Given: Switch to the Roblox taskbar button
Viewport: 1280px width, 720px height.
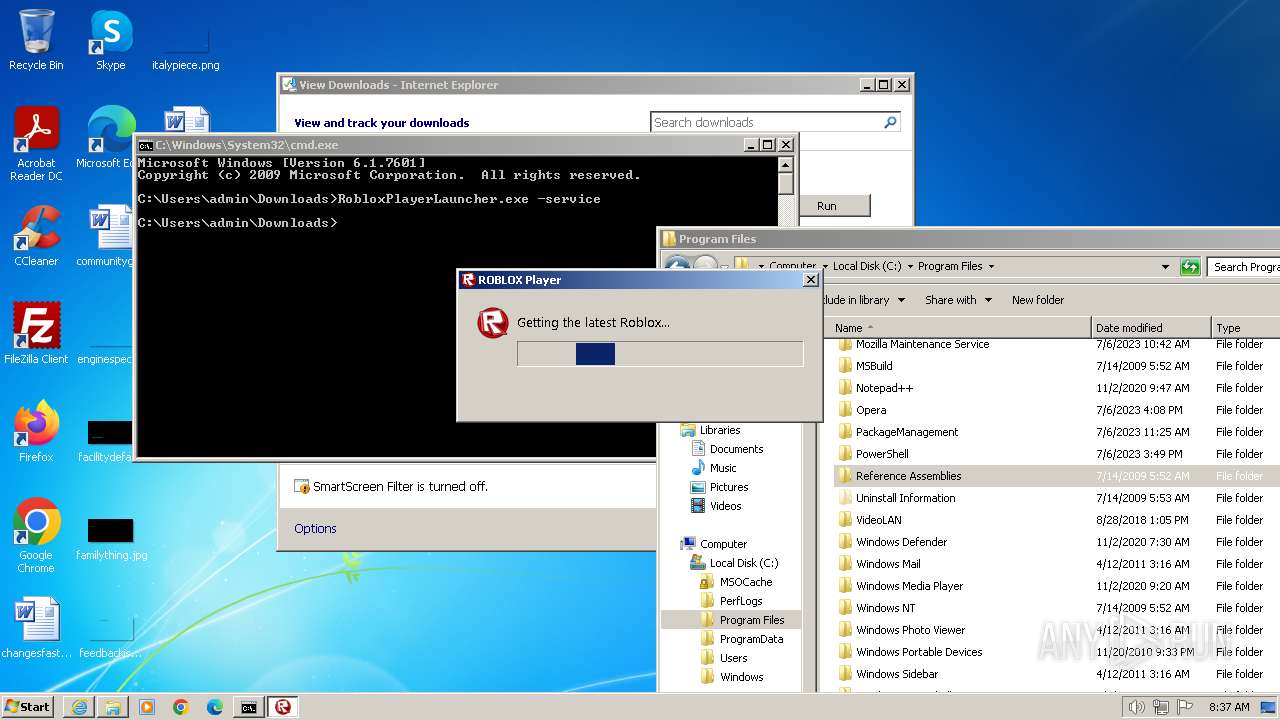Looking at the screenshot, I should click(x=283, y=707).
